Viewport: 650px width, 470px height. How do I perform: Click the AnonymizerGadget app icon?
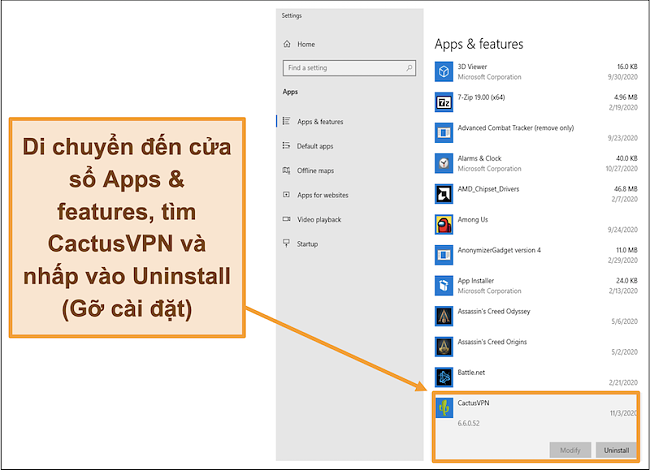coord(444,255)
